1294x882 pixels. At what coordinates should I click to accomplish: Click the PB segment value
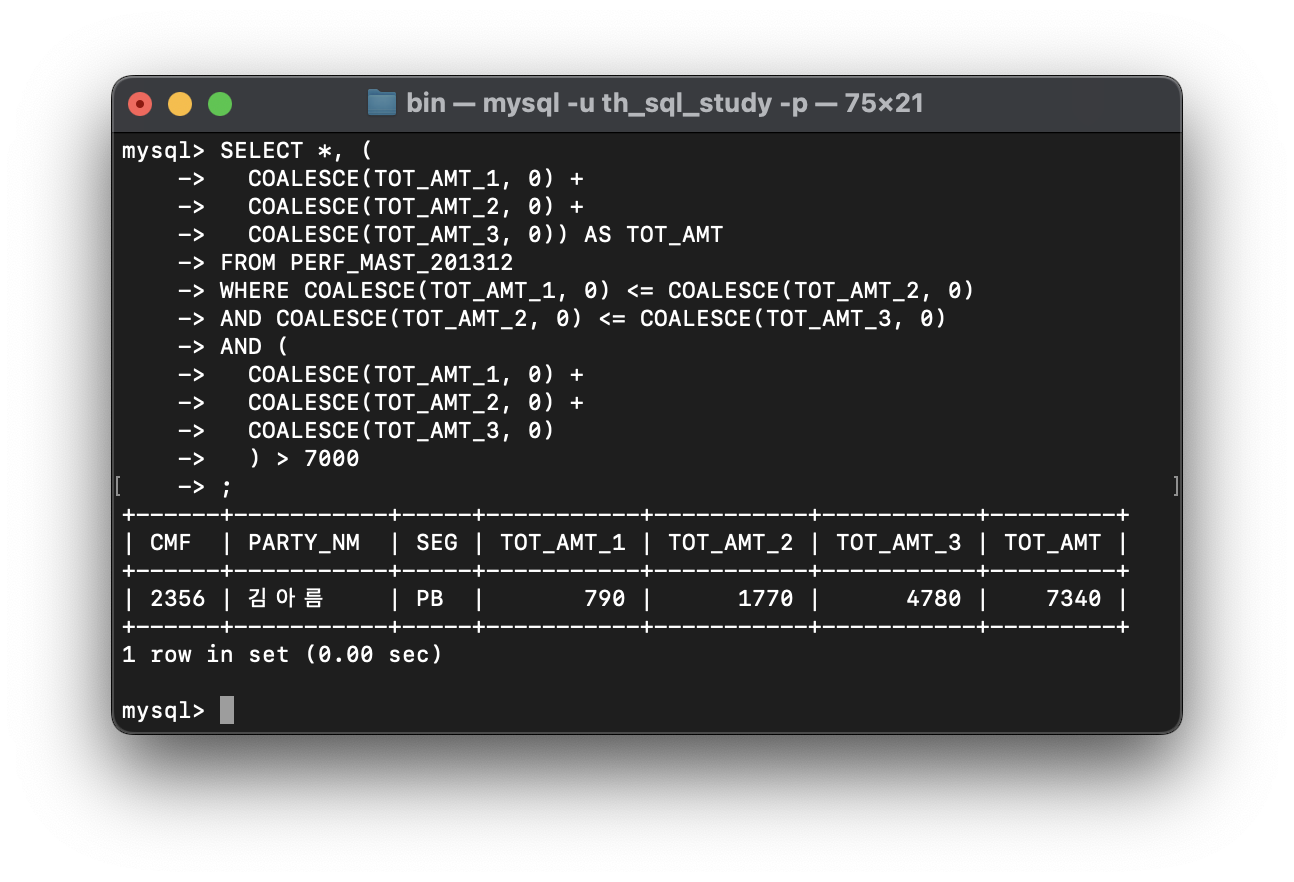(429, 598)
